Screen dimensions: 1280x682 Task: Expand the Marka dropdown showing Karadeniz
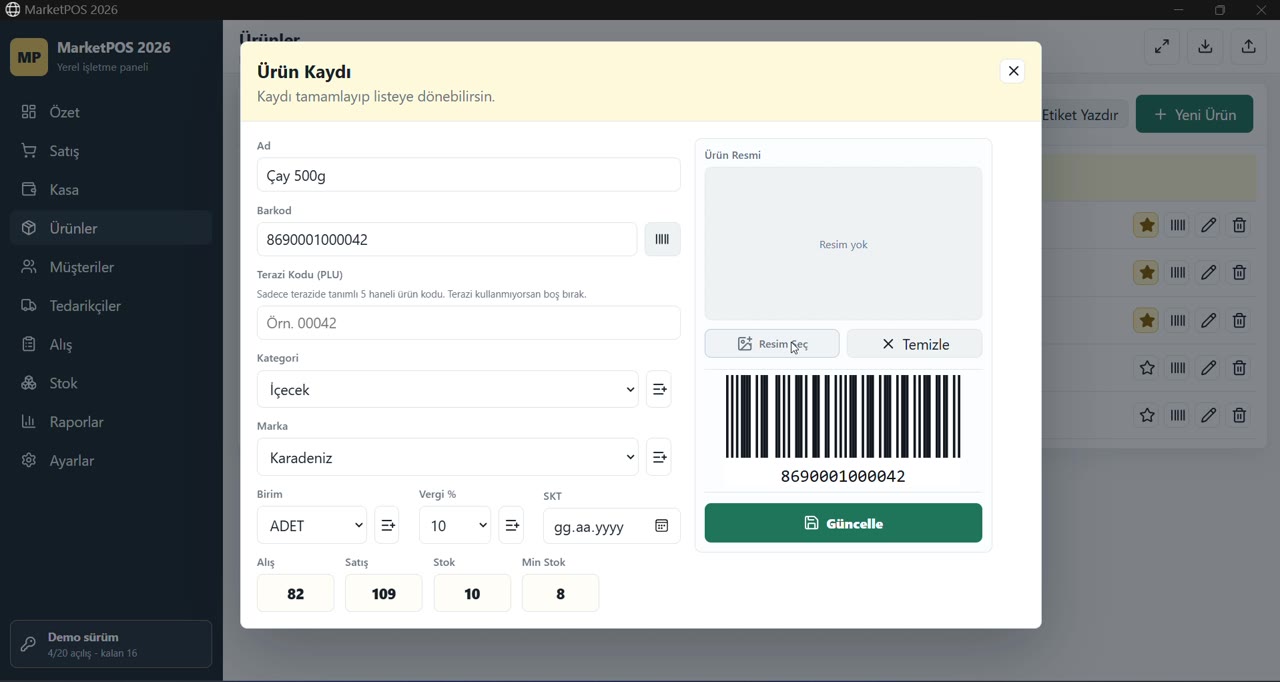(x=448, y=457)
